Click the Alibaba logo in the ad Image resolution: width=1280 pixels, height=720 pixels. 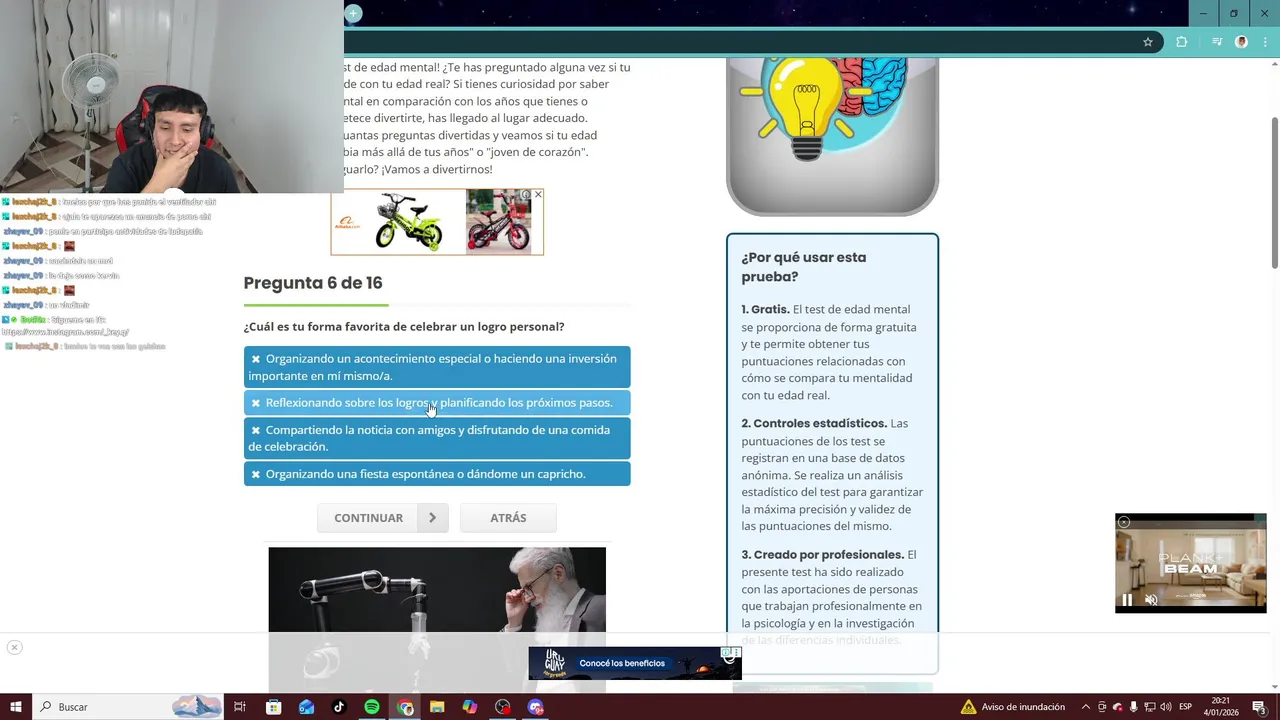[x=348, y=224]
